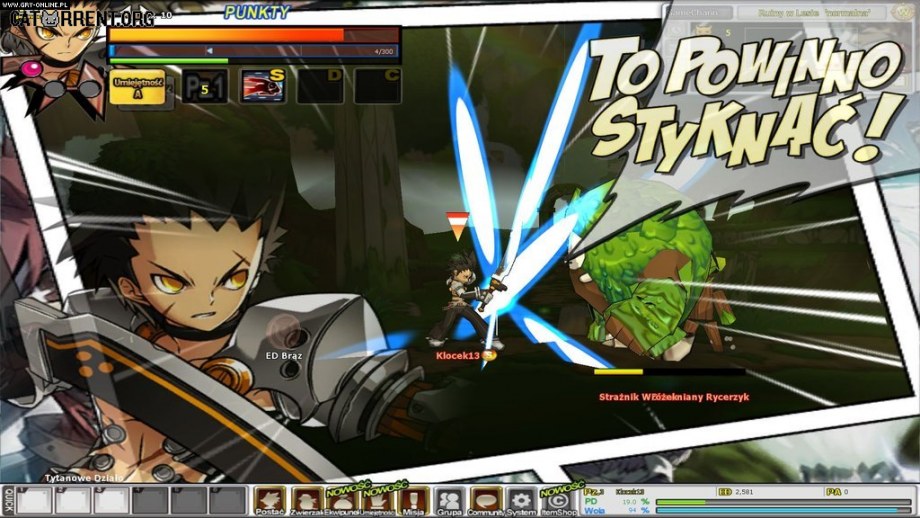
Task: Select quick slot 4
Action: pos(150,500)
